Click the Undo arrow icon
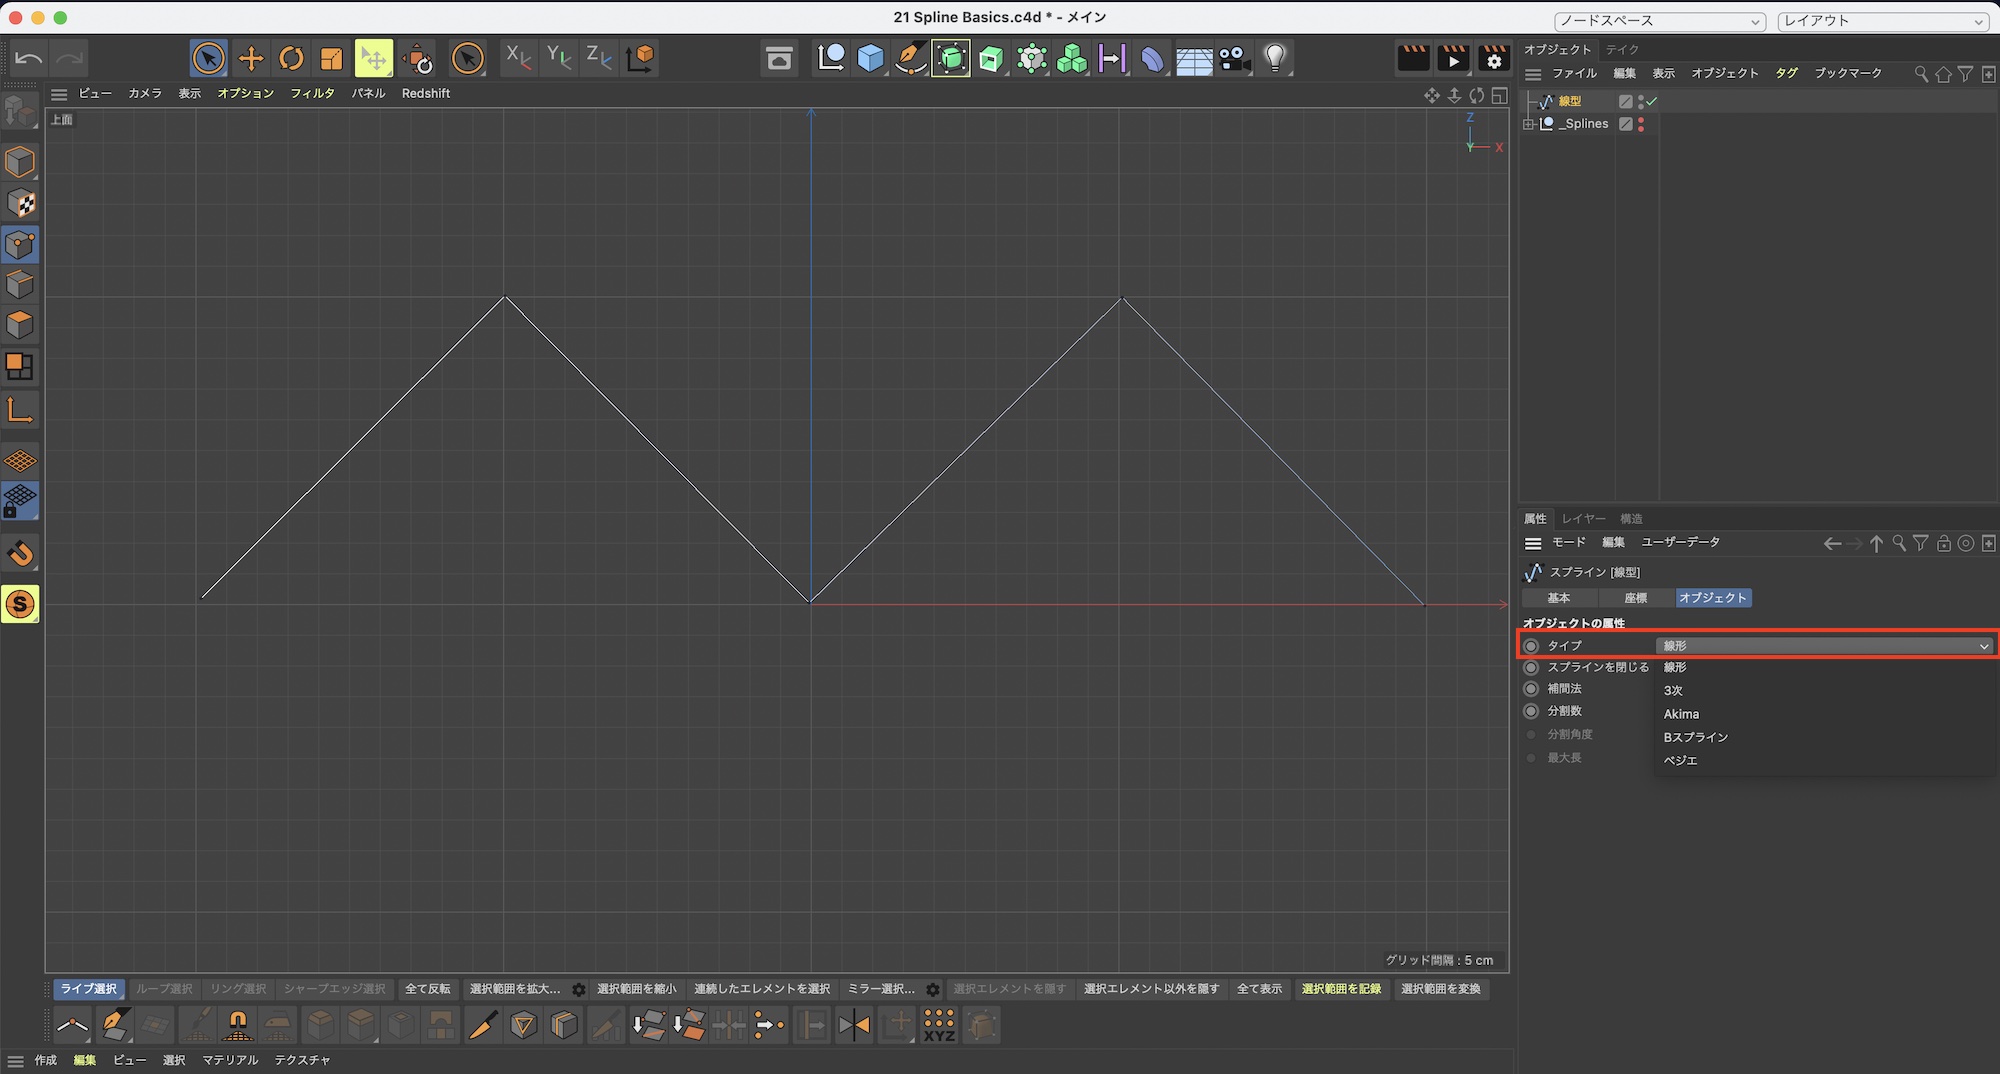Viewport: 2000px width, 1074px height. point(29,59)
